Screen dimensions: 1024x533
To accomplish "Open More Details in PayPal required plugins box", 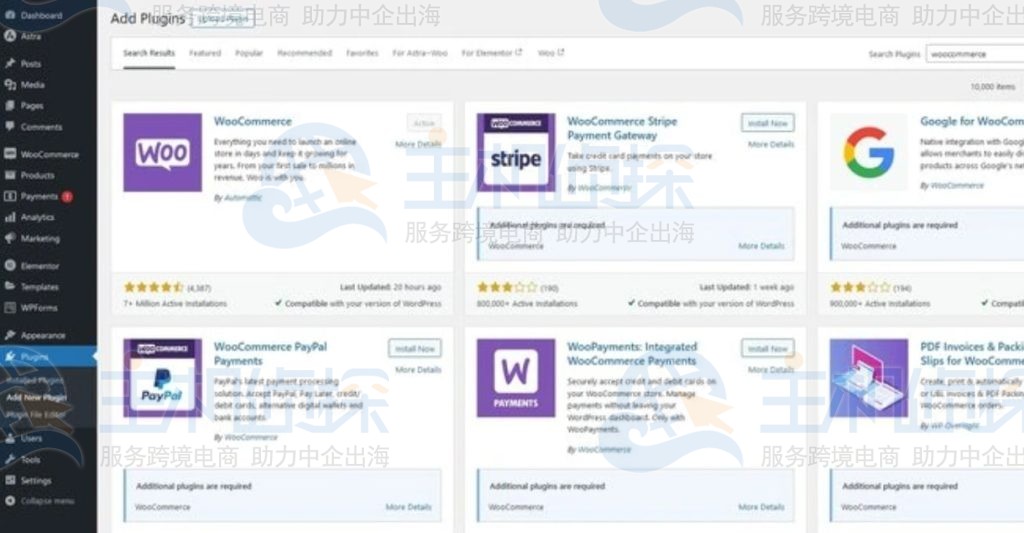I will (x=408, y=507).
